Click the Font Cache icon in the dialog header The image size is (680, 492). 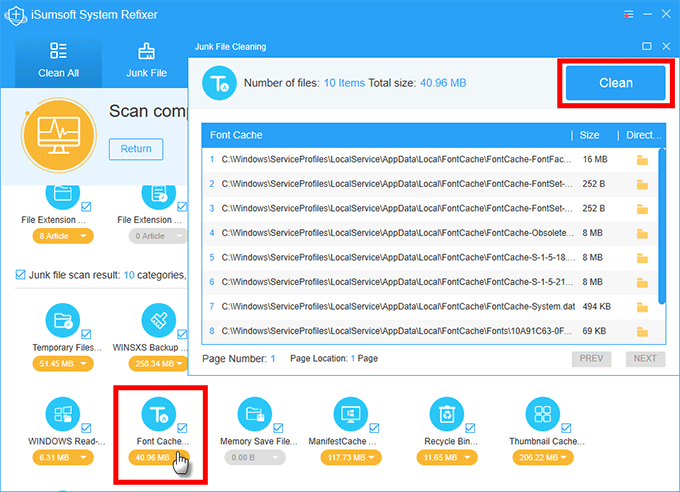tap(219, 83)
